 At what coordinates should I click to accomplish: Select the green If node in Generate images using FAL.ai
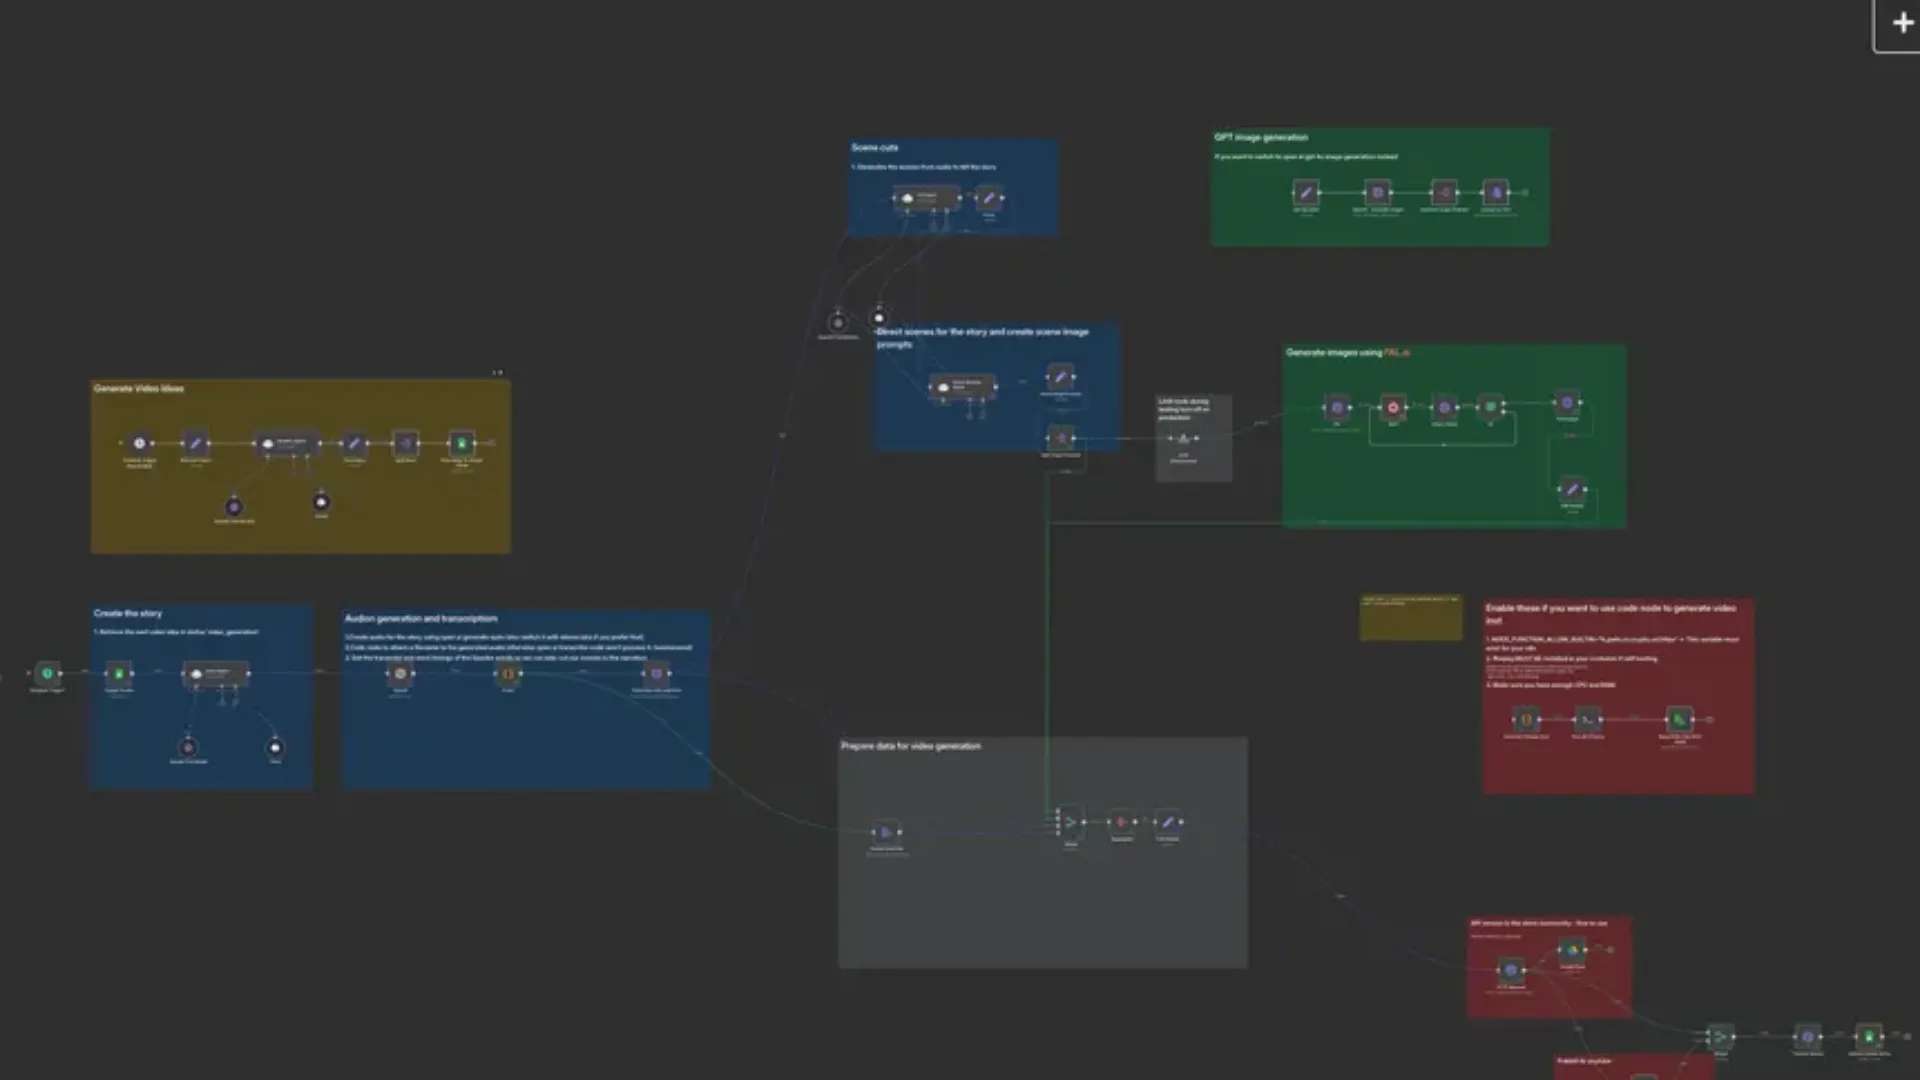pyautogui.click(x=1490, y=407)
